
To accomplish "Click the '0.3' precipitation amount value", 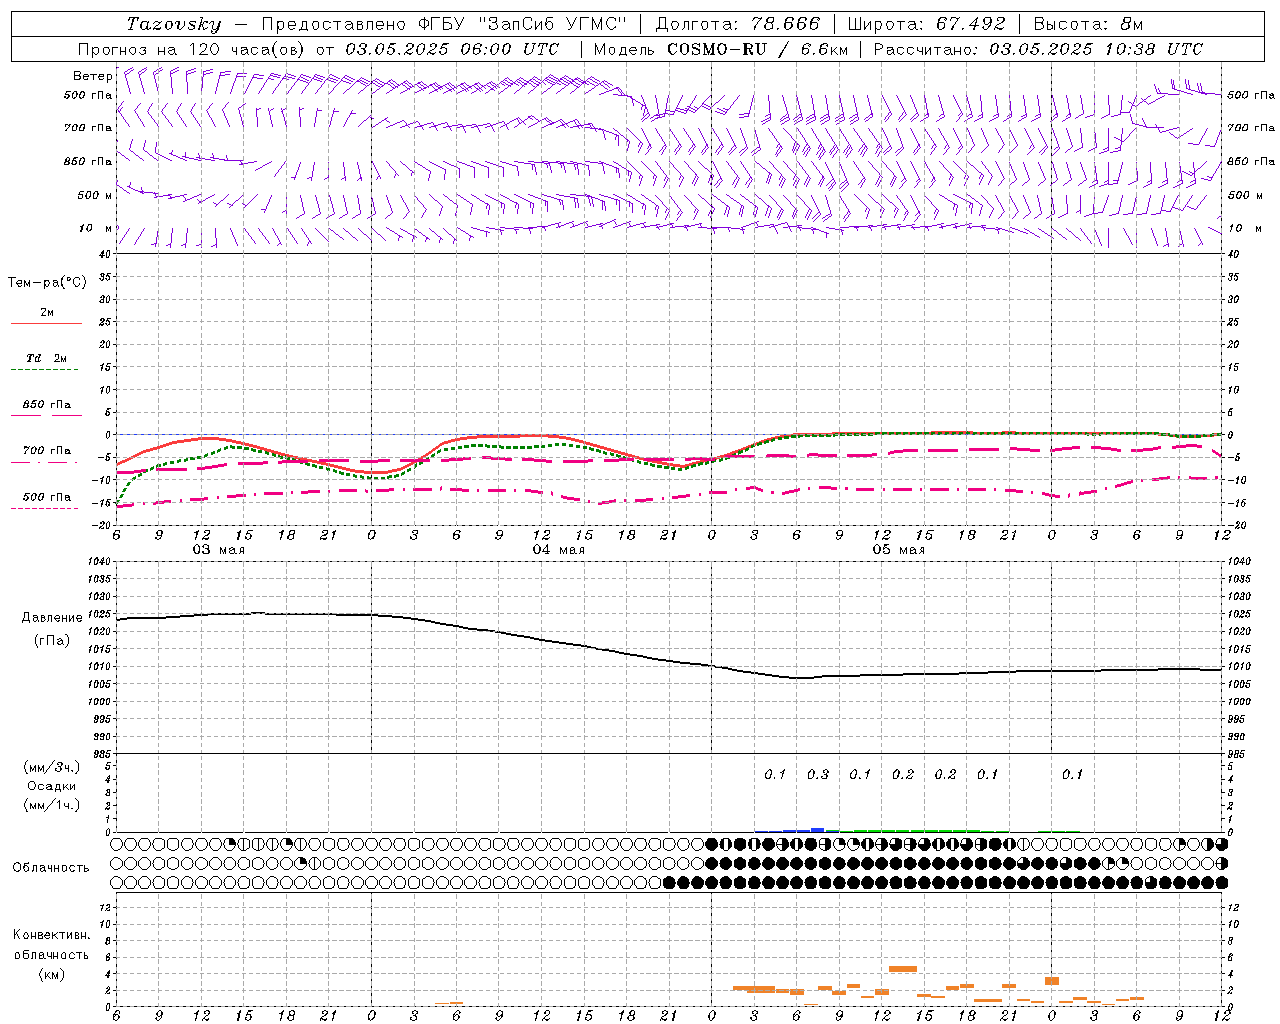I will click(x=818, y=774).
